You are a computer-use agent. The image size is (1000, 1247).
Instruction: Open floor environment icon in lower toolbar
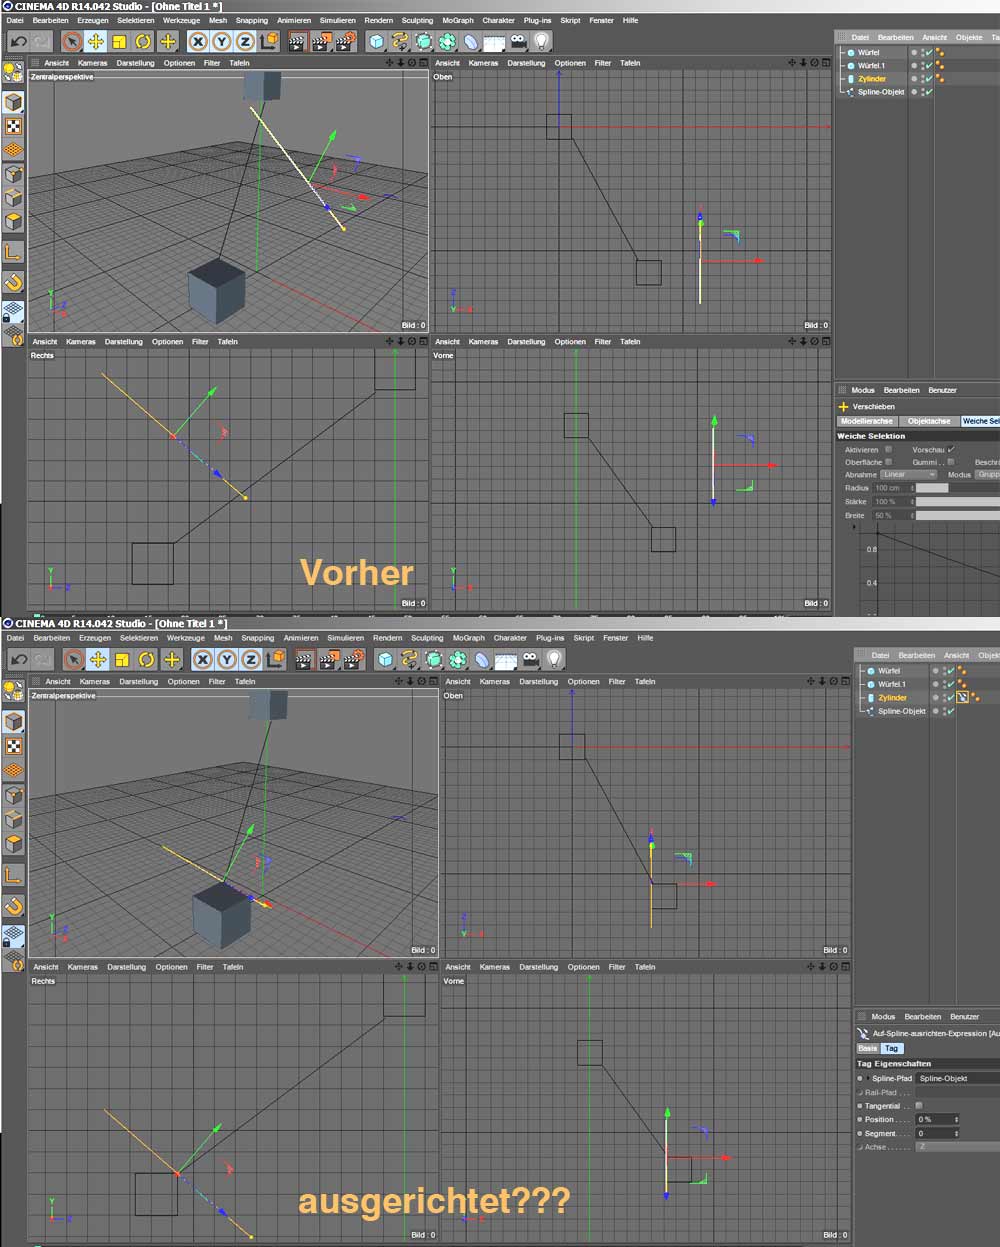click(x=506, y=659)
